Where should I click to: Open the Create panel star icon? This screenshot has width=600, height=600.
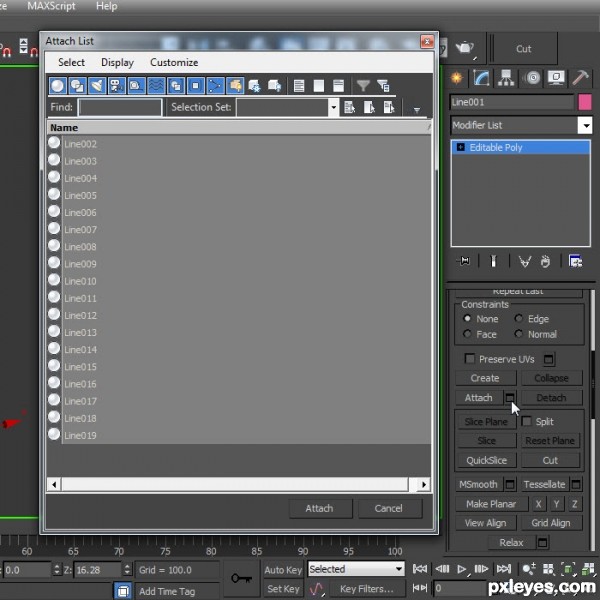(x=457, y=78)
